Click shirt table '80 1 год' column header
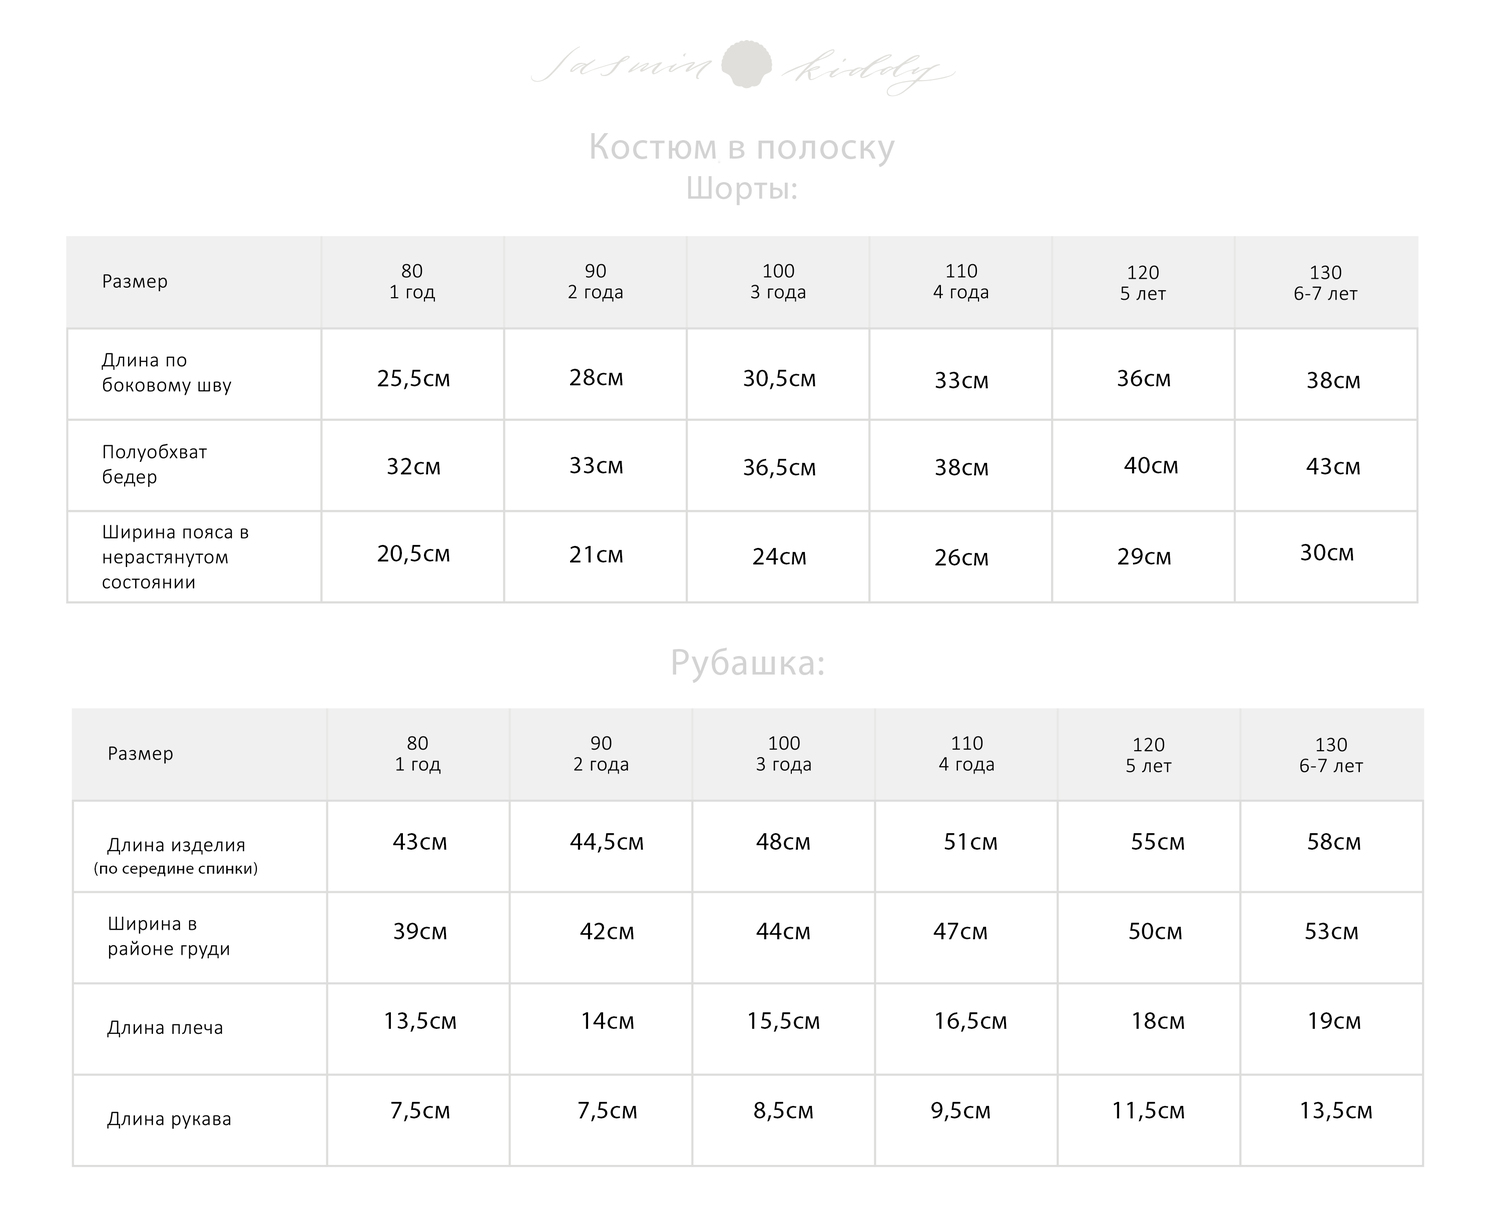The image size is (1500, 1229). (x=417, y=754)
